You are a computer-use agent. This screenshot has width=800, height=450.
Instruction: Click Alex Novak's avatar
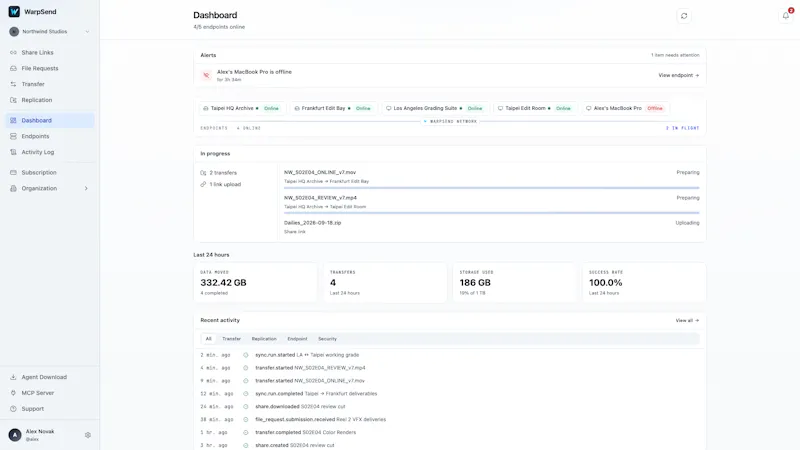point(15,435)
